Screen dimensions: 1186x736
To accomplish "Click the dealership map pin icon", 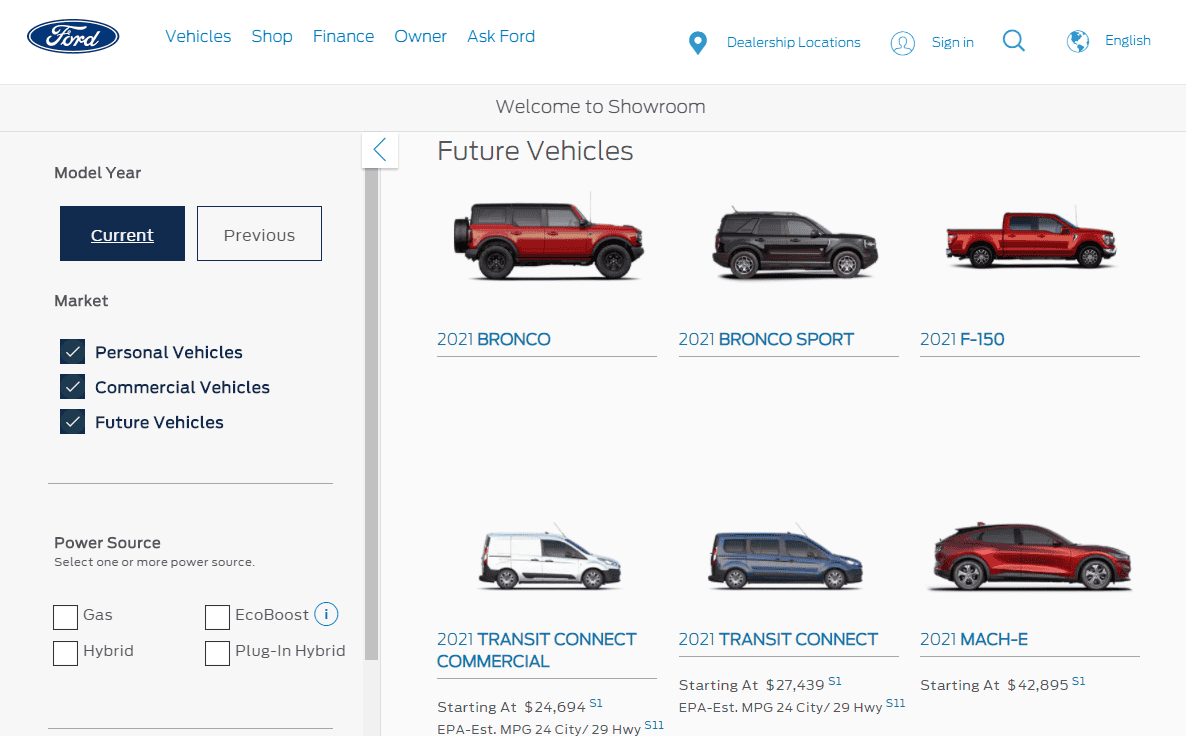I will pos(698,42).
